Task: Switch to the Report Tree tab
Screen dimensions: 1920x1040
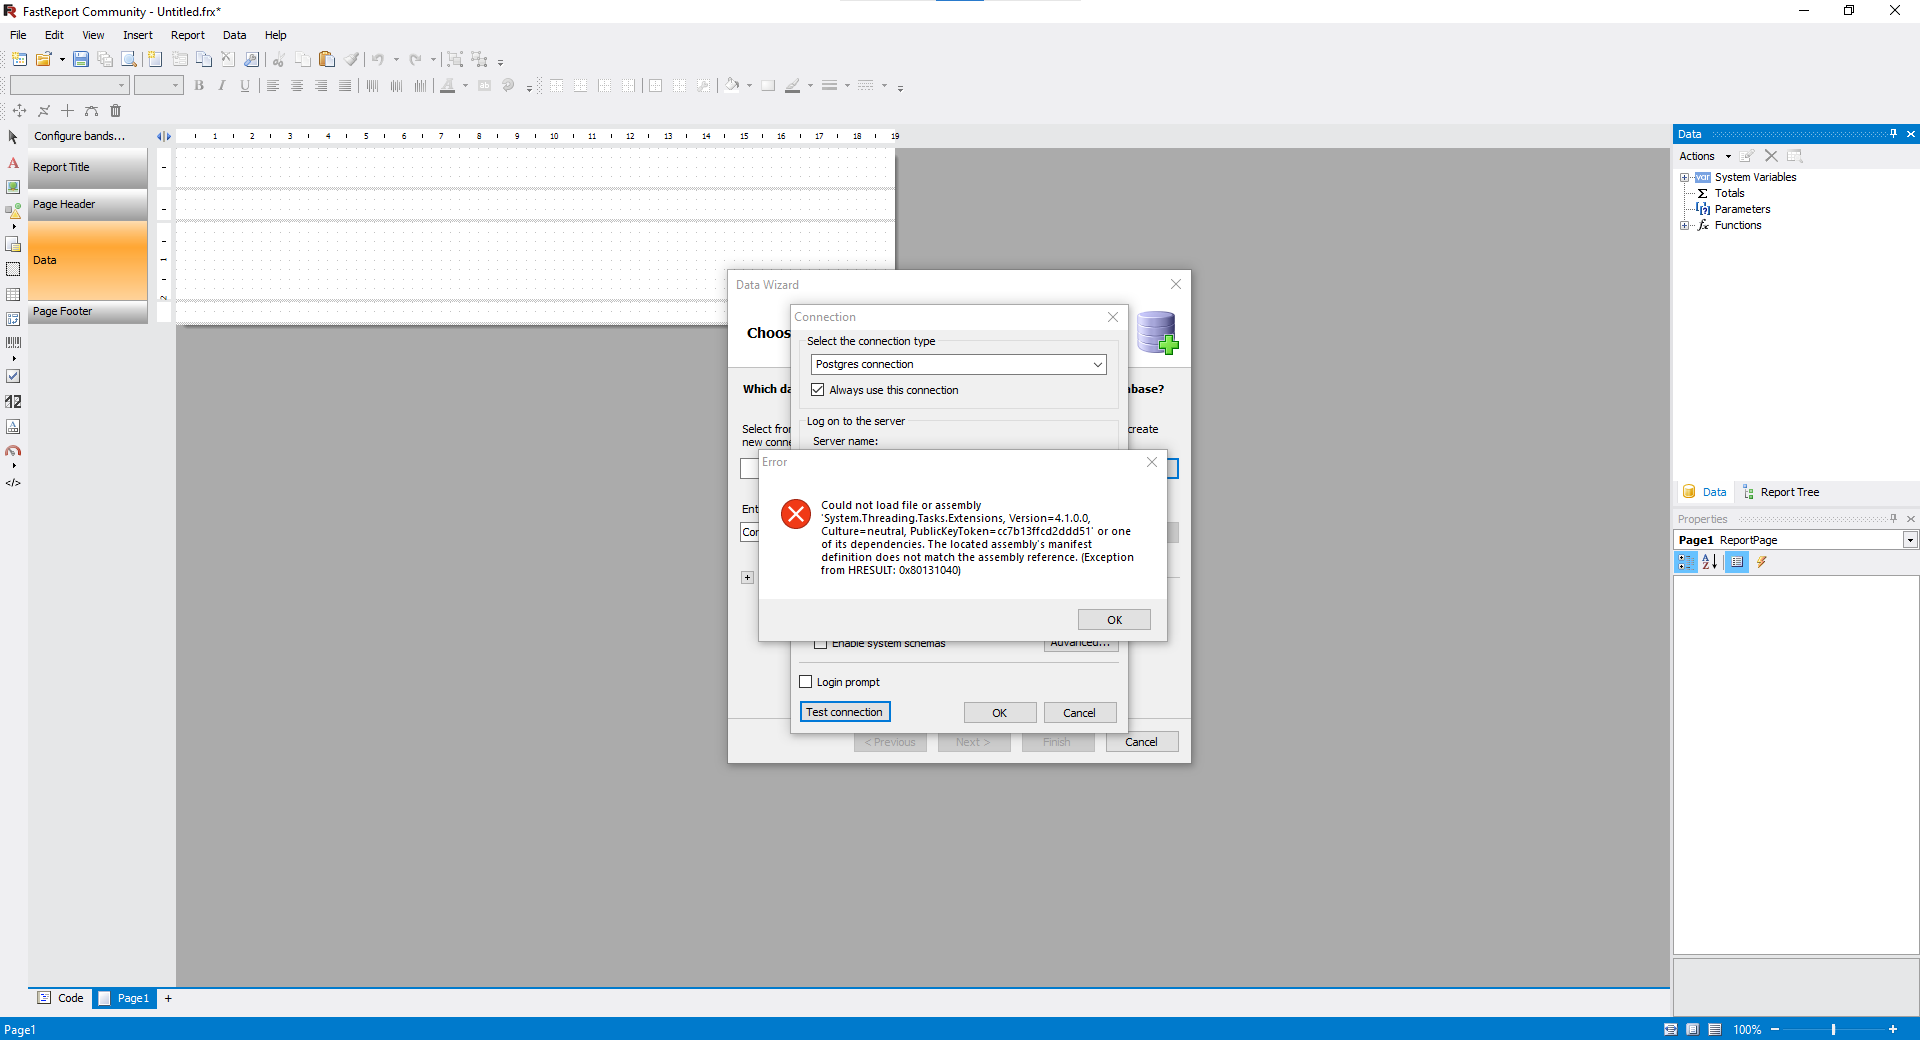Action: coord(1790,492)
